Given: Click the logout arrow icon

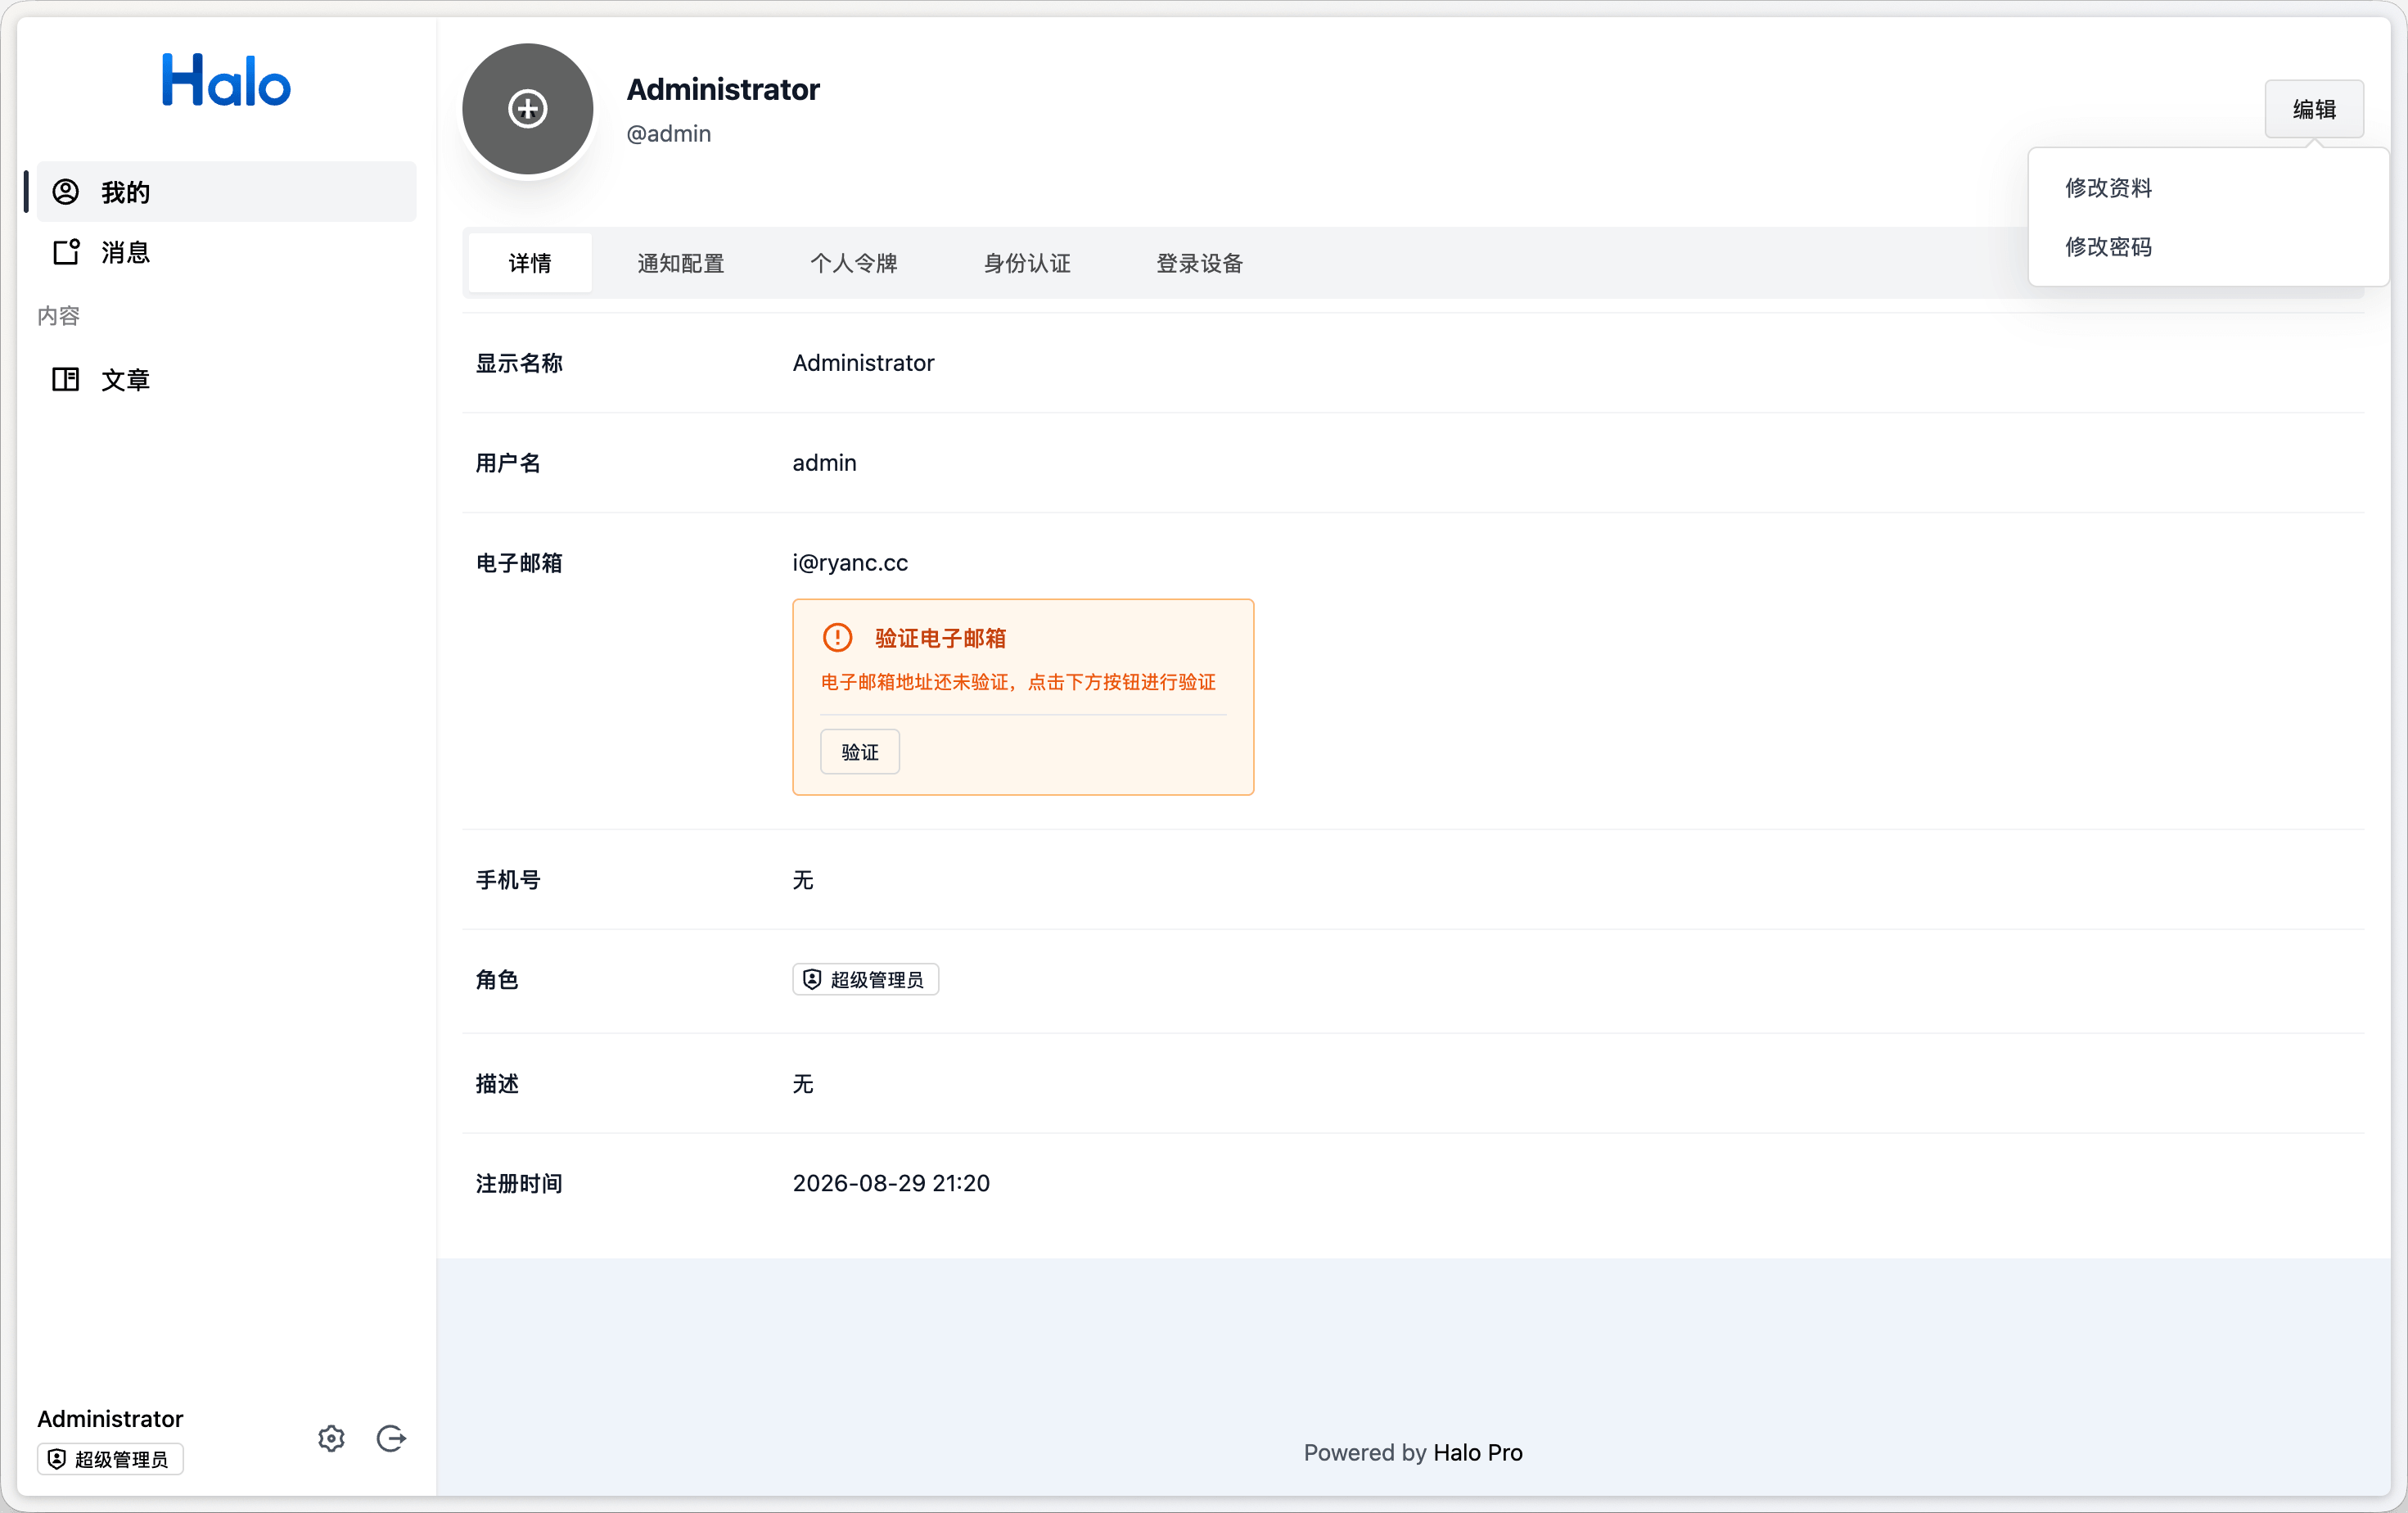Looking at the screenshot, I should point(391,1438).
